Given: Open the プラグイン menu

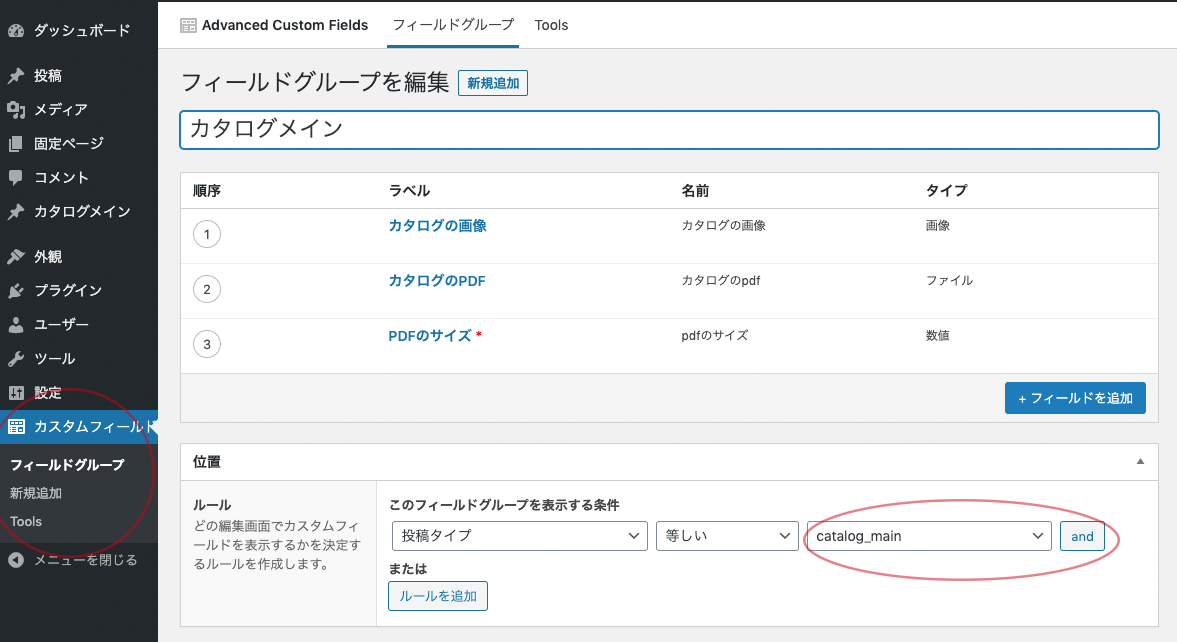Looking at the screenshot, I should point(68,291).
